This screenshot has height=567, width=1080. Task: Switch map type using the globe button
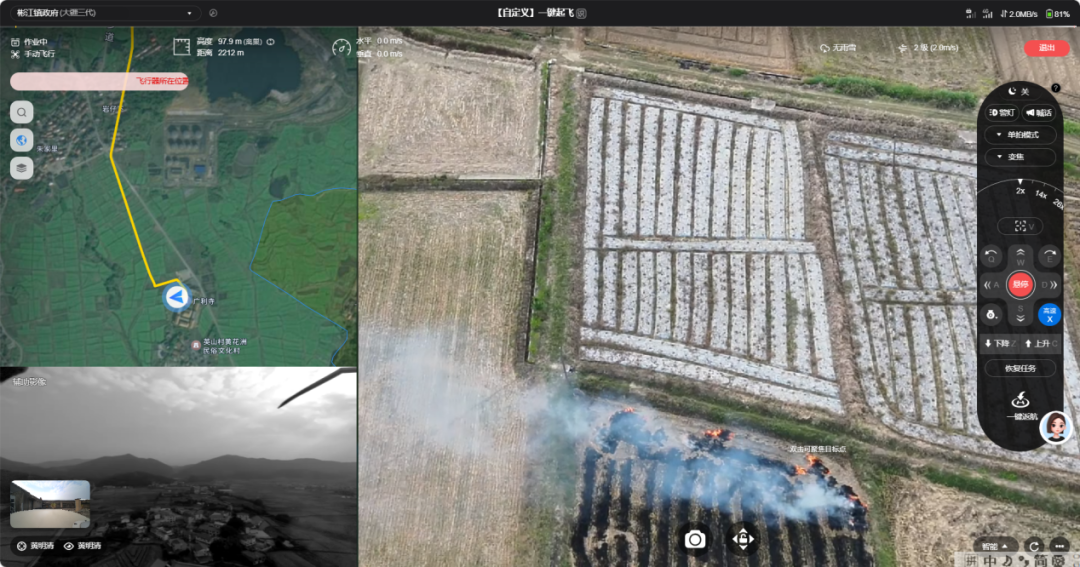point(22,140)
